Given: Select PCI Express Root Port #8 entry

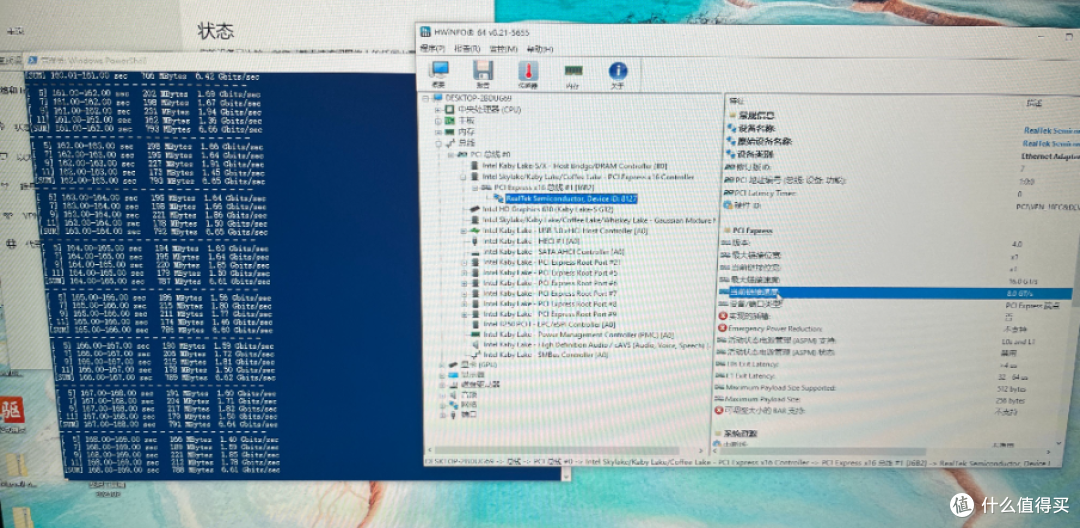Looking at the screenshot, I should (550, 304).
